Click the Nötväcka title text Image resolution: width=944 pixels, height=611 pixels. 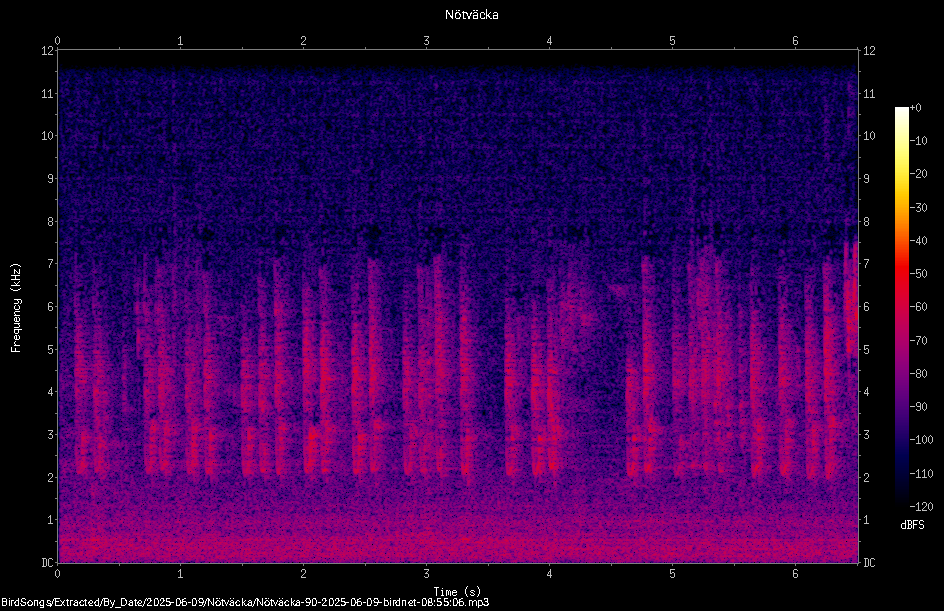click(471, 14)
